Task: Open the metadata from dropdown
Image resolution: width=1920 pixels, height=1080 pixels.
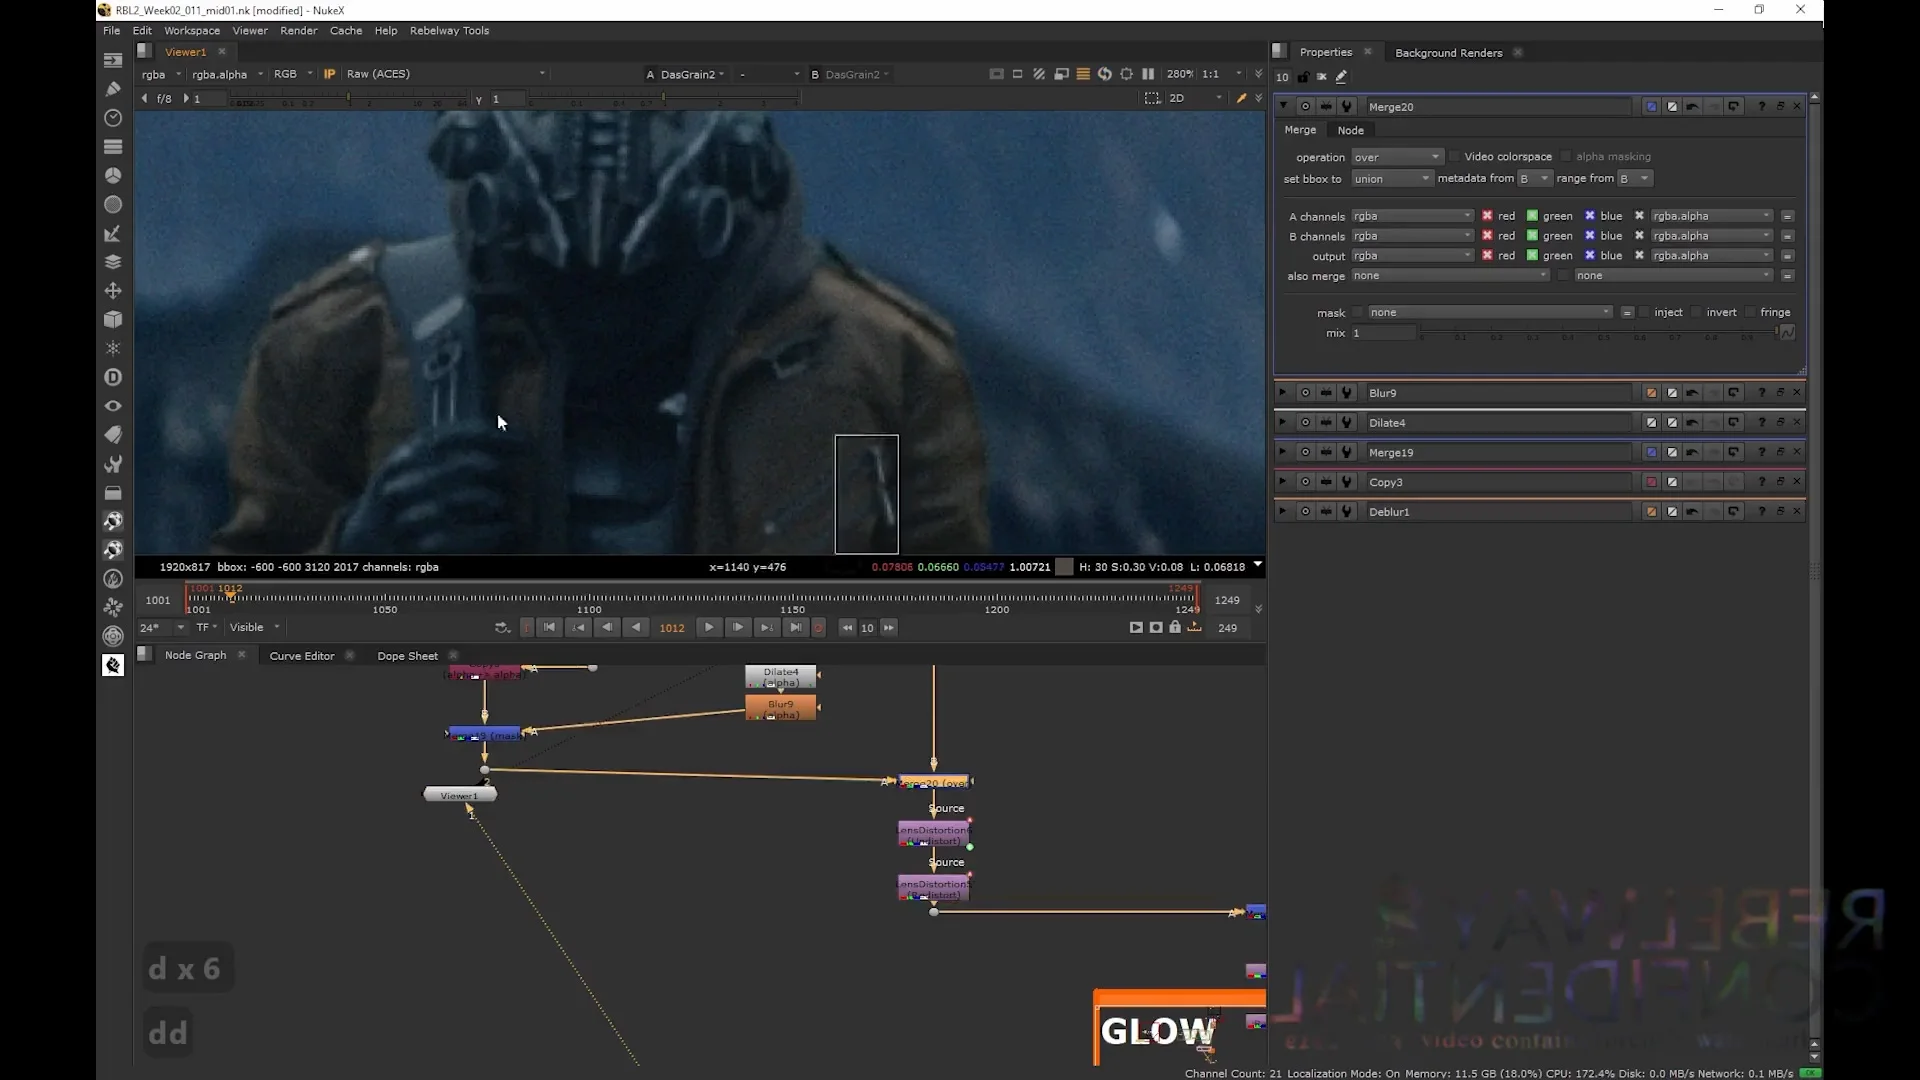Action: tap(1534, 179)
